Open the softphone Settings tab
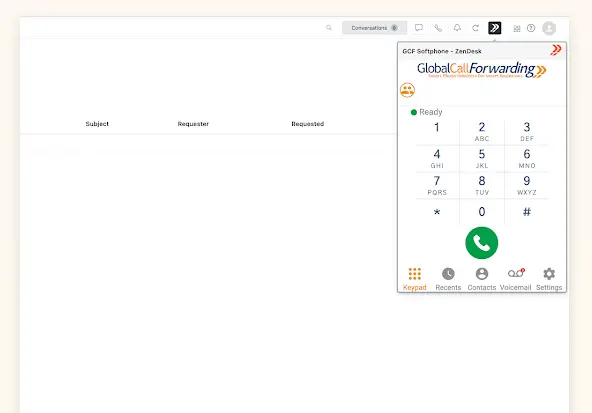This screenshot has width=592, height=413. [549, 279]
